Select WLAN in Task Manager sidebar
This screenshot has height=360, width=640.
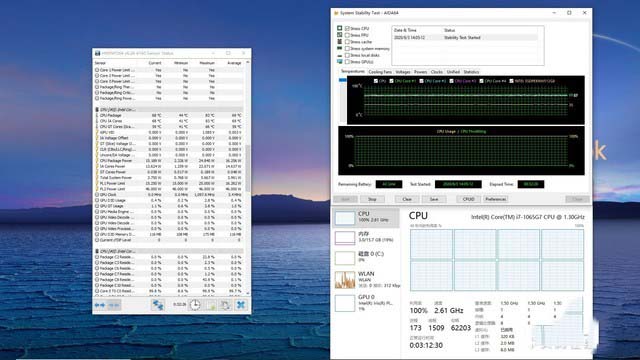(x=366, y=279)
